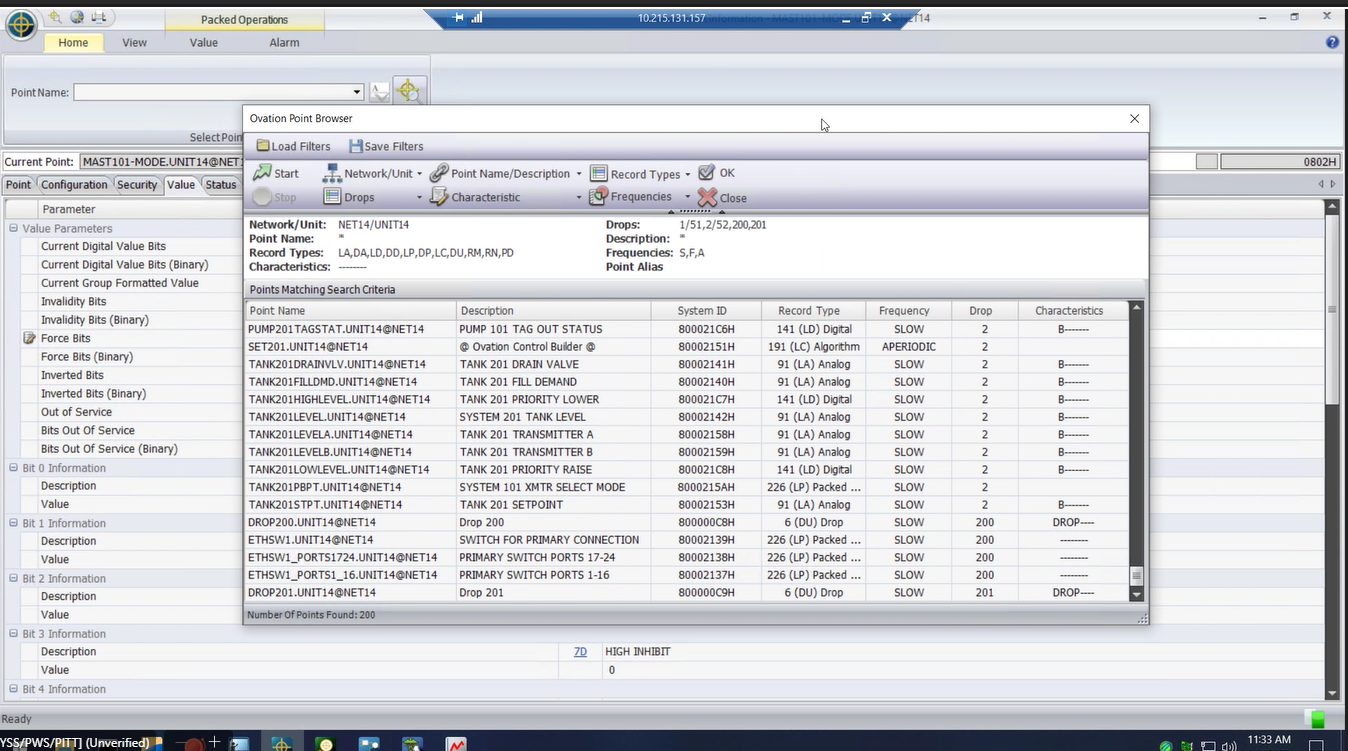Open the Network/Unit dropdown arrow
This screenshot has width=1348, height=751.
tap(419, 174)
